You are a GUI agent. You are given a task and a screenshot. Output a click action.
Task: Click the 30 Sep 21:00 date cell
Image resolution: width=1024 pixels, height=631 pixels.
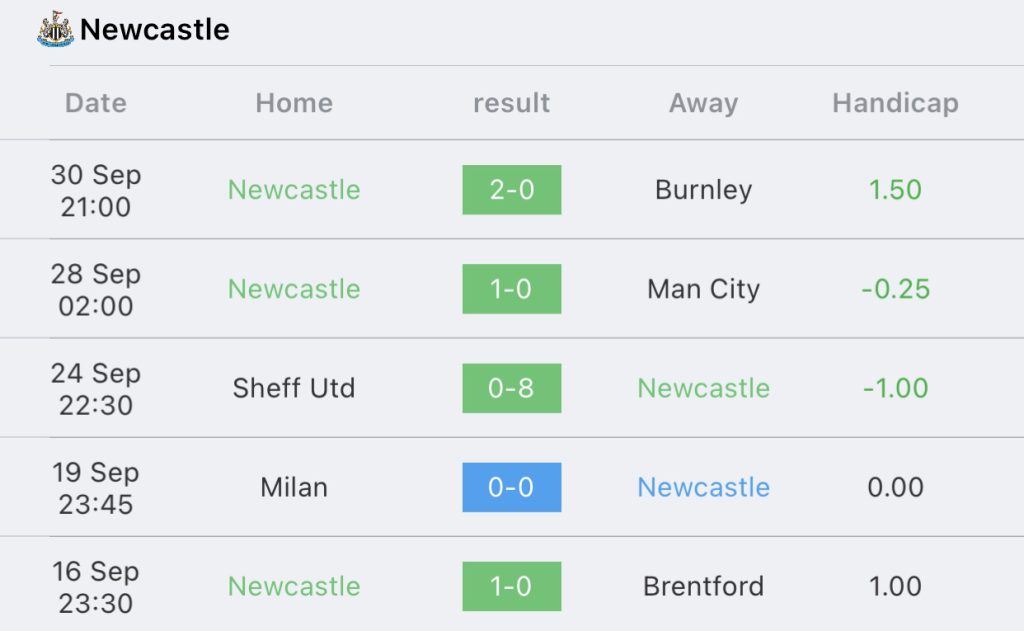(96, 190)
